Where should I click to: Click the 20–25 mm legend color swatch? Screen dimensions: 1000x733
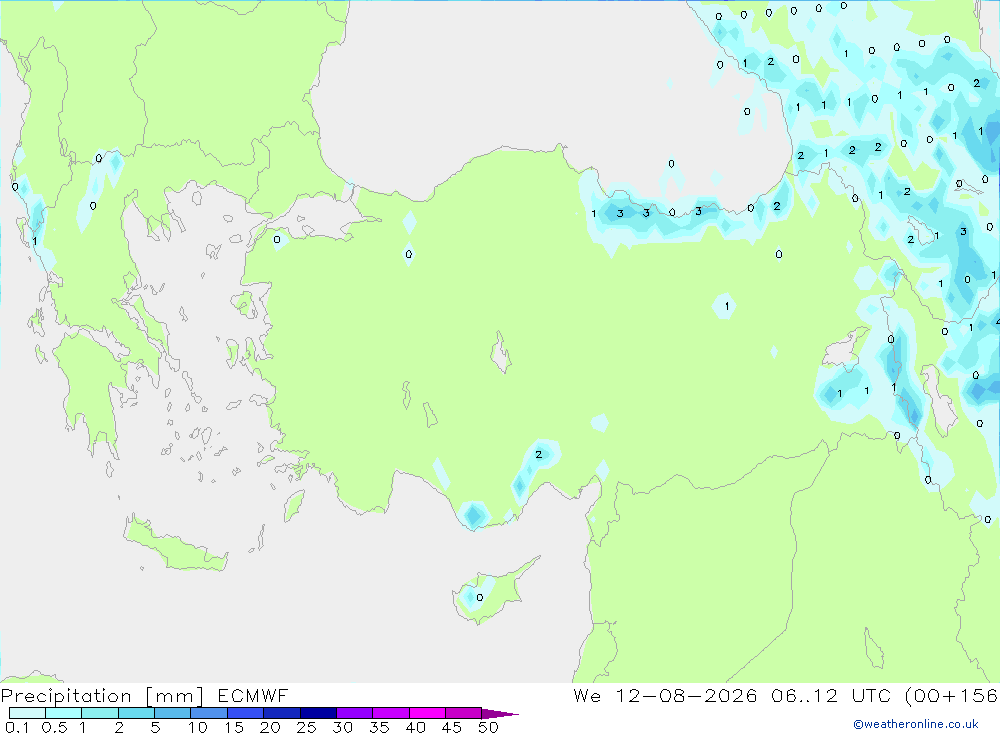pyautogui.click(x=282, y=713)
